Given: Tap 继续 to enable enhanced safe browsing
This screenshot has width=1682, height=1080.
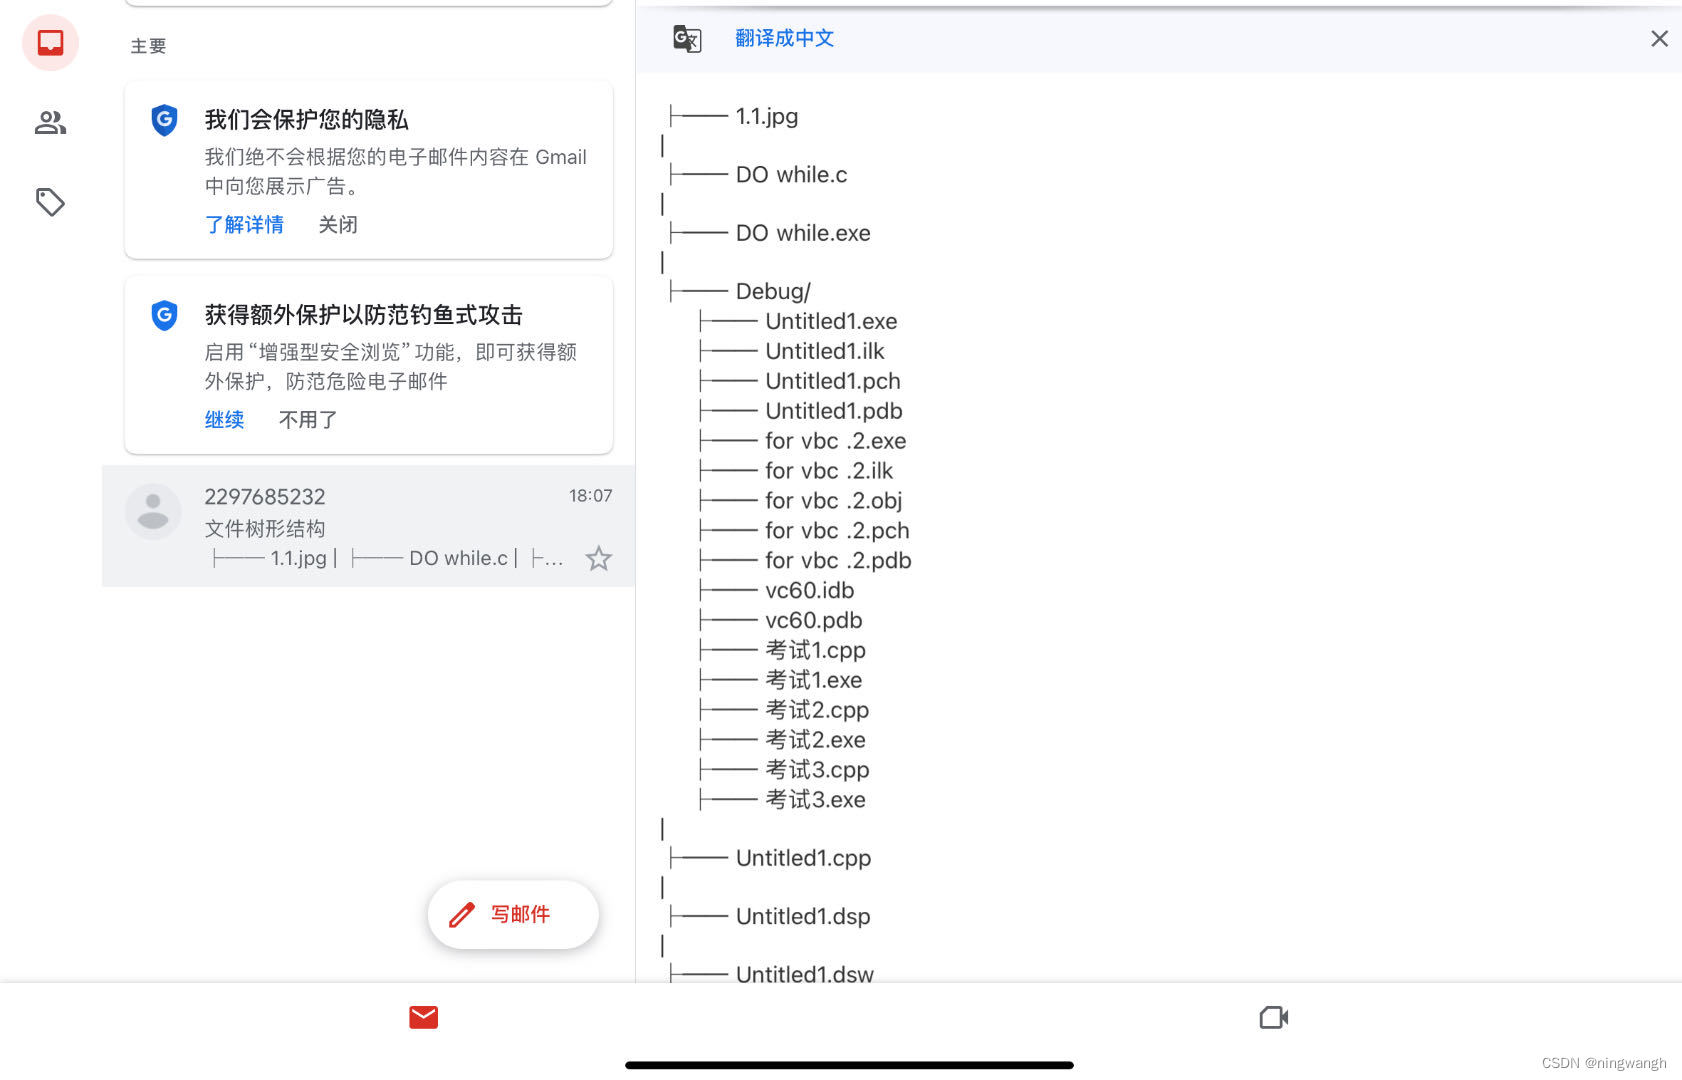Looking at the screenshot, I should point(224,419).
